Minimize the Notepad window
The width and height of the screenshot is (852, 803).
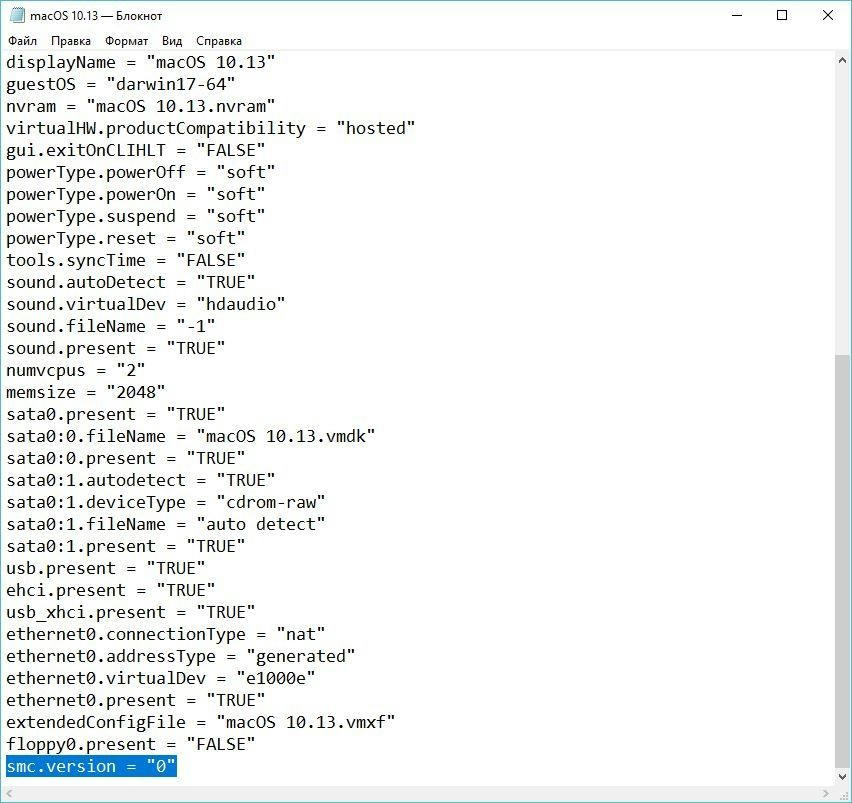[737, 16]
